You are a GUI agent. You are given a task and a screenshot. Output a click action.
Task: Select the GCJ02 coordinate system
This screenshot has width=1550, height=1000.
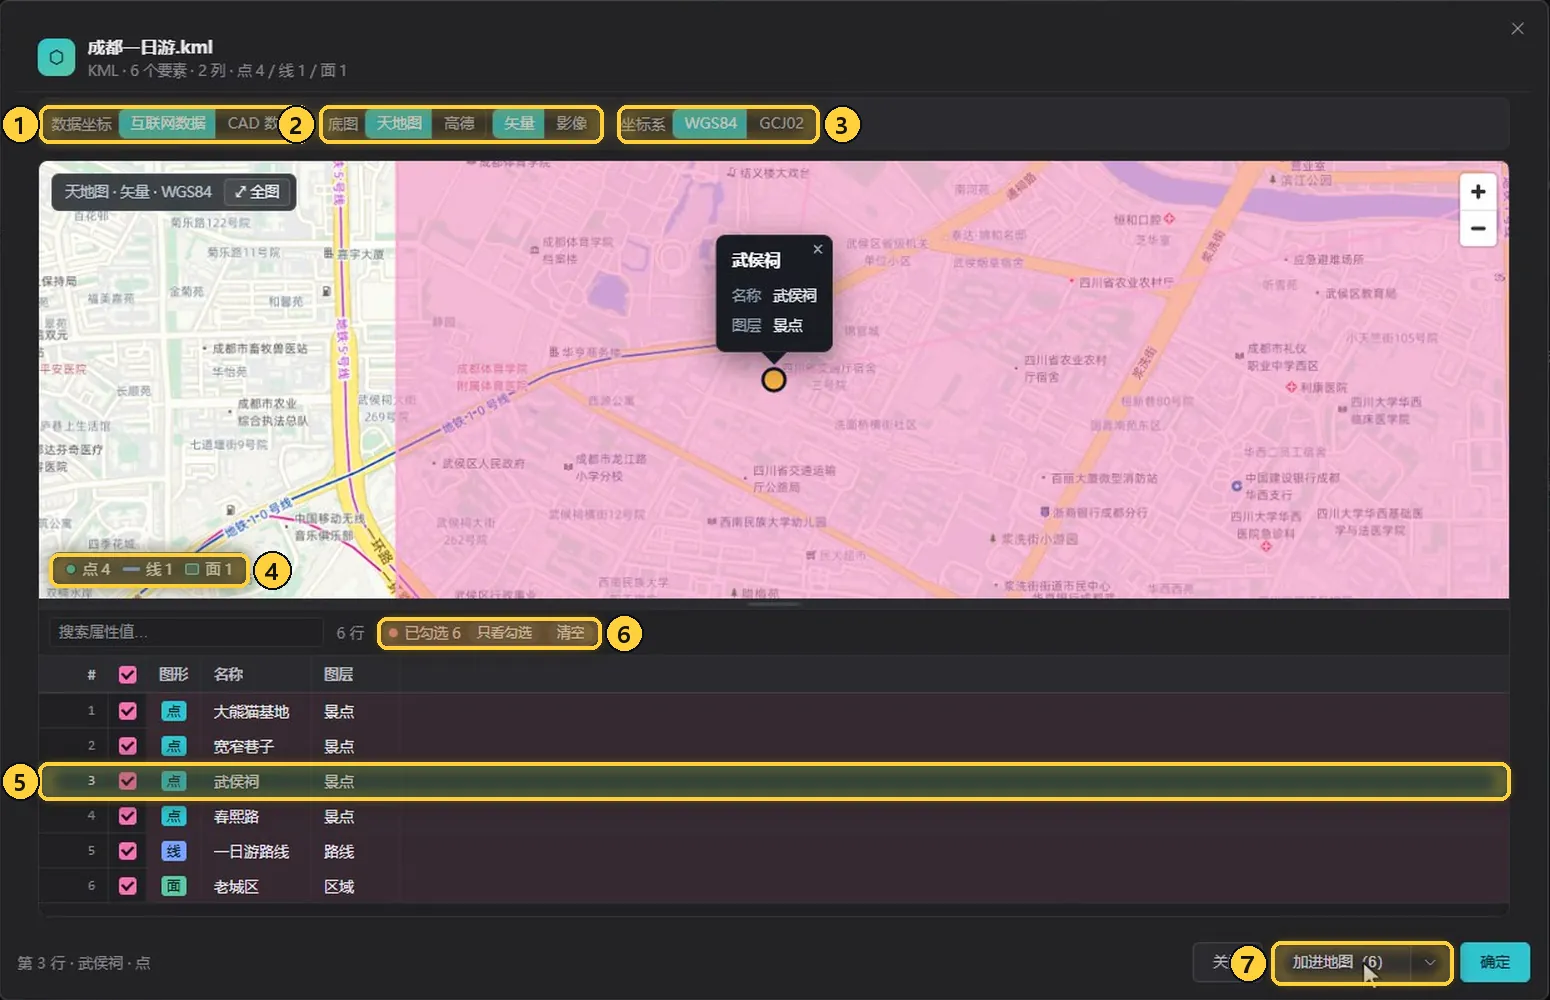pos(781,123)
